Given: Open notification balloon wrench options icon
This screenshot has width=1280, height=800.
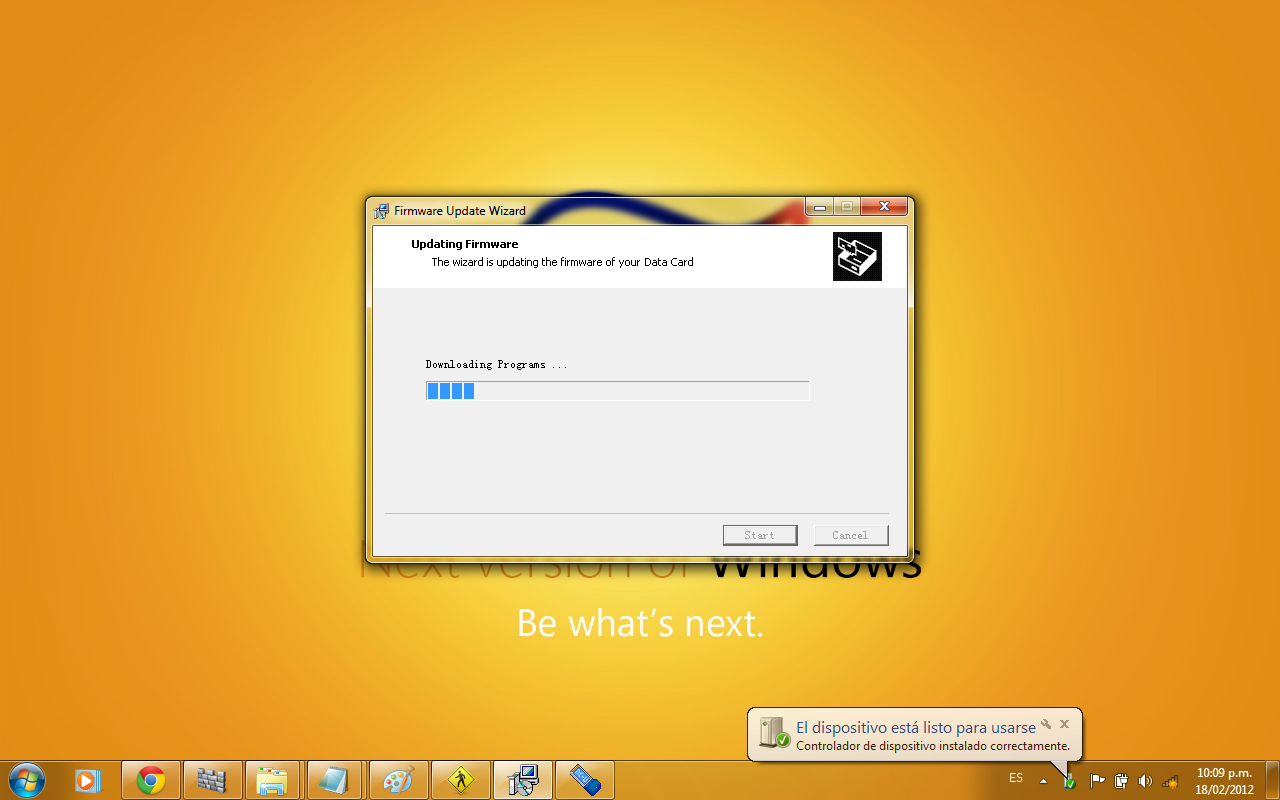Looking at the screenshot, I should tap(1045, 724).
